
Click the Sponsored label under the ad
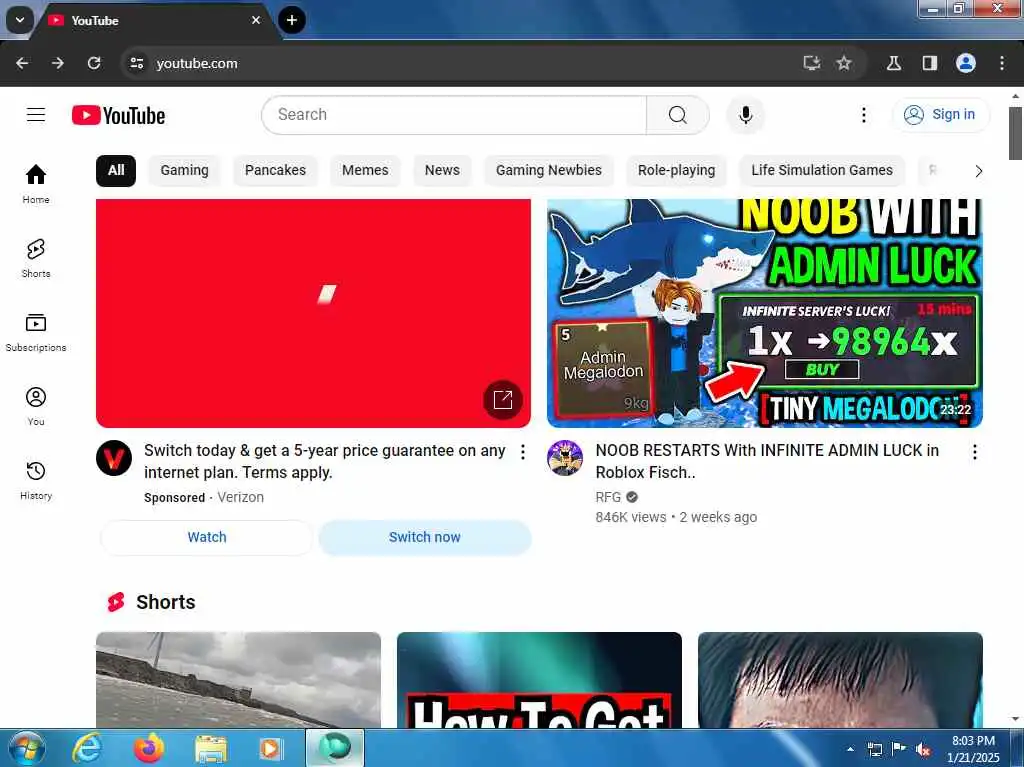point(174,498)
